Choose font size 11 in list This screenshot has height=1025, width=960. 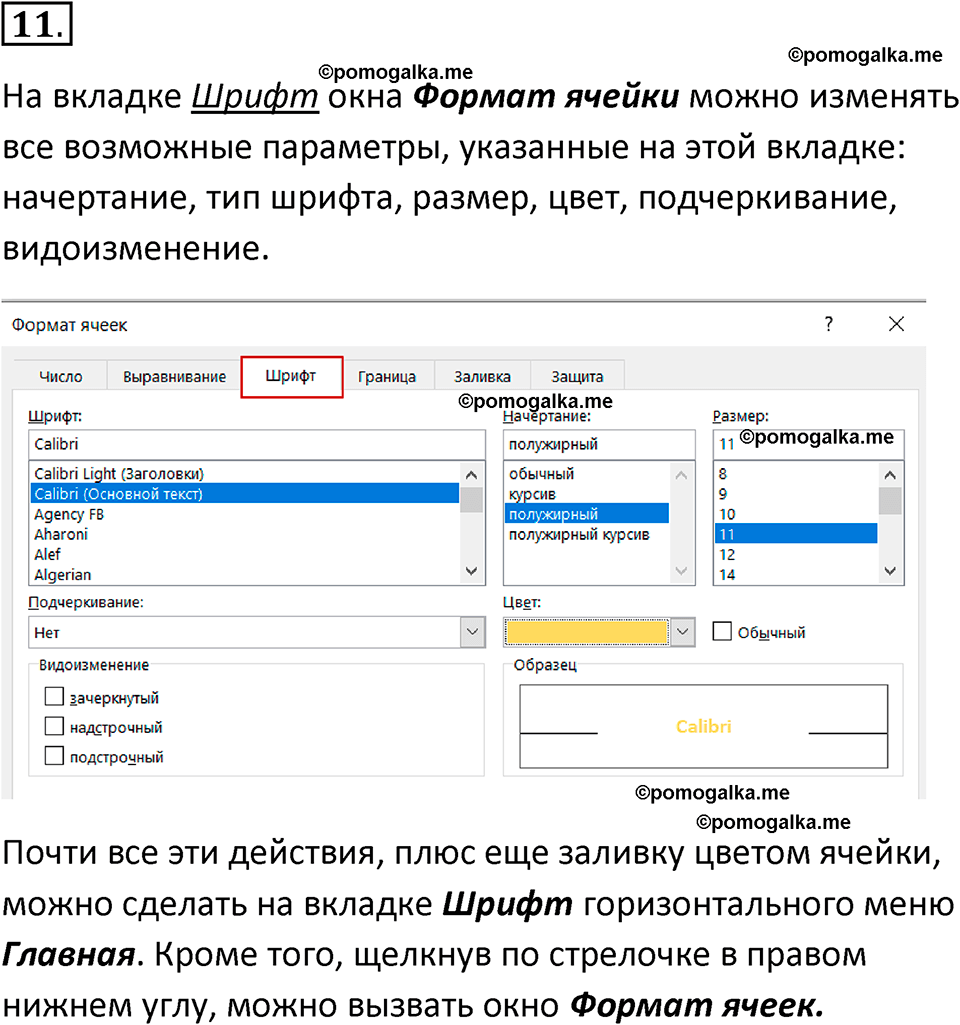(796, 534)
